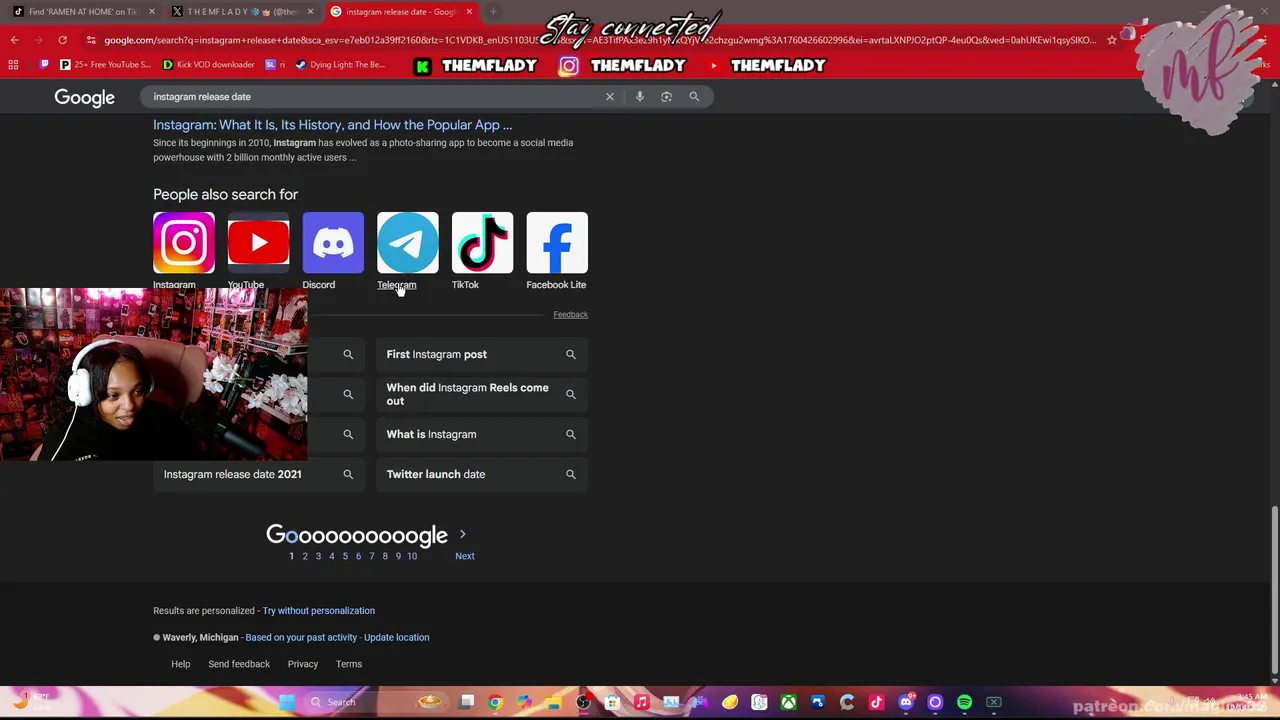The width and height of the screenshot is (1280, 720).
Task: Click the chevron after the Gooooogle logo
Action: click(x=462, y=535)
